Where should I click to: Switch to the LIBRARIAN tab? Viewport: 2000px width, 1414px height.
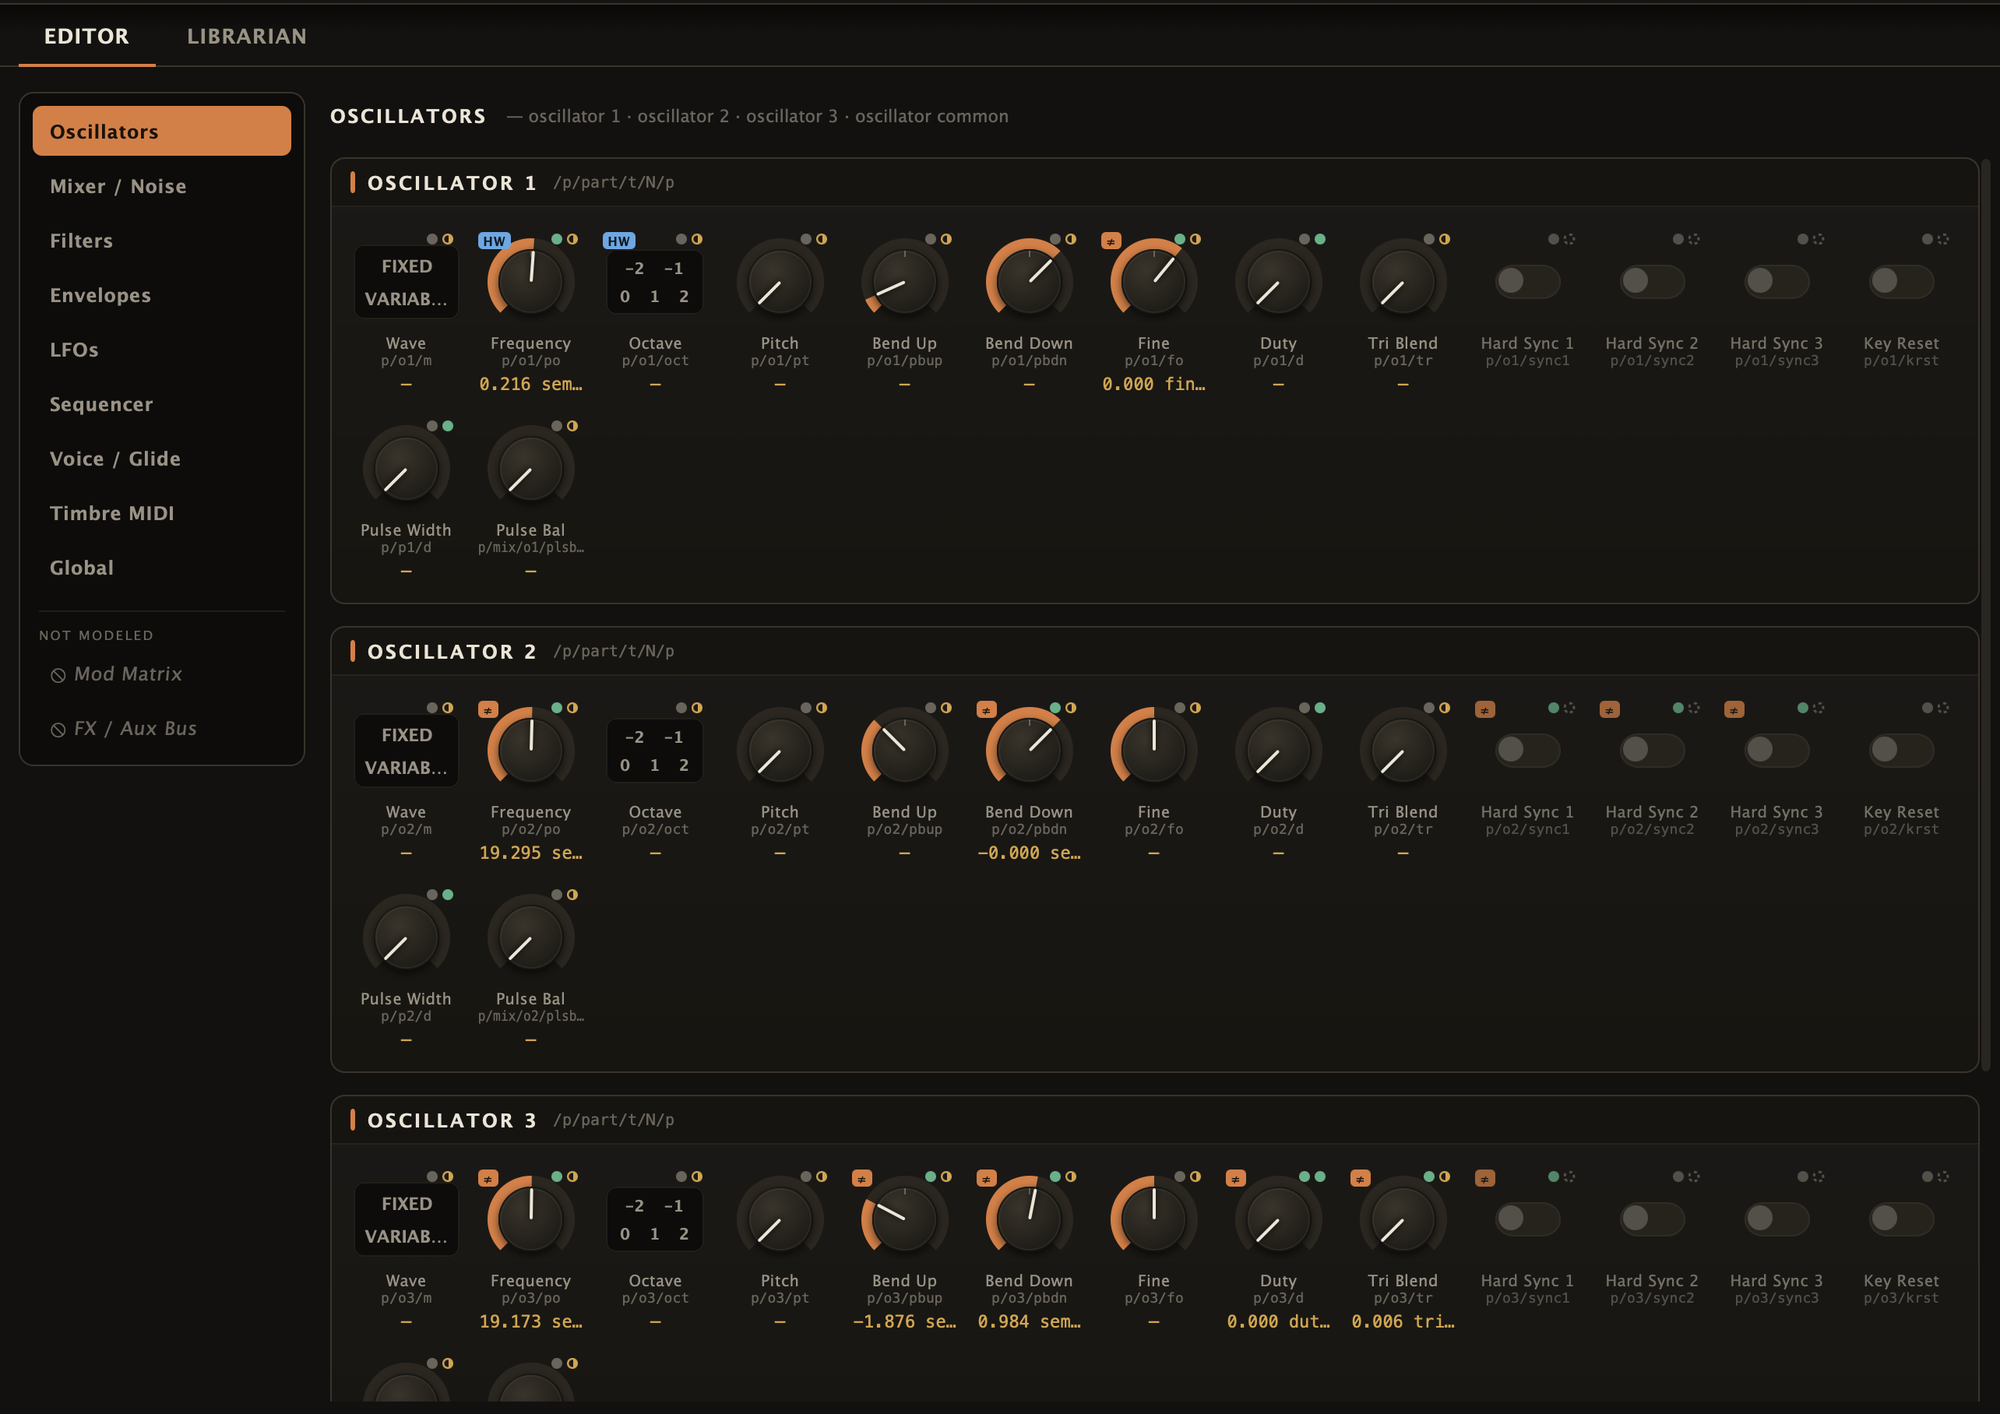coord(247,36)
